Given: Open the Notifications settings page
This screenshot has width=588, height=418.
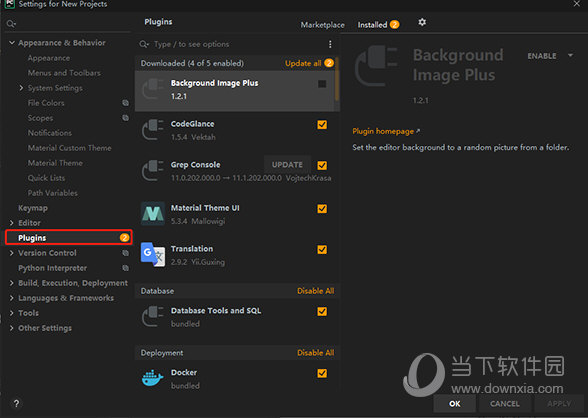Looking at the screenshot, I should 50,133.
